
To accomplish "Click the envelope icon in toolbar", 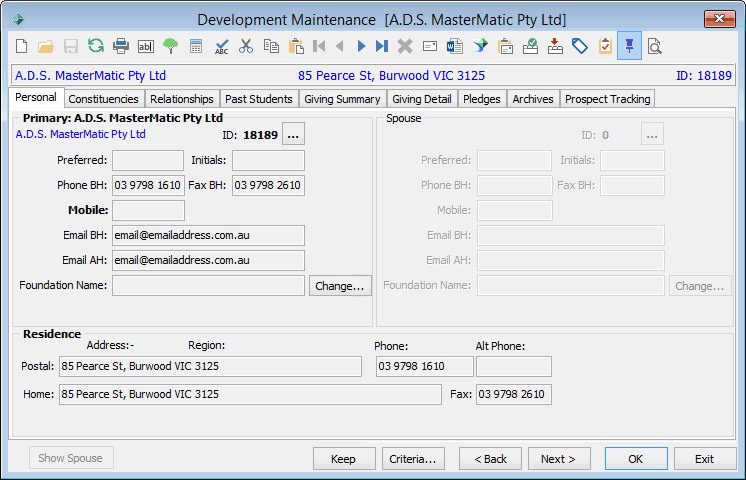I will [430, 46].
